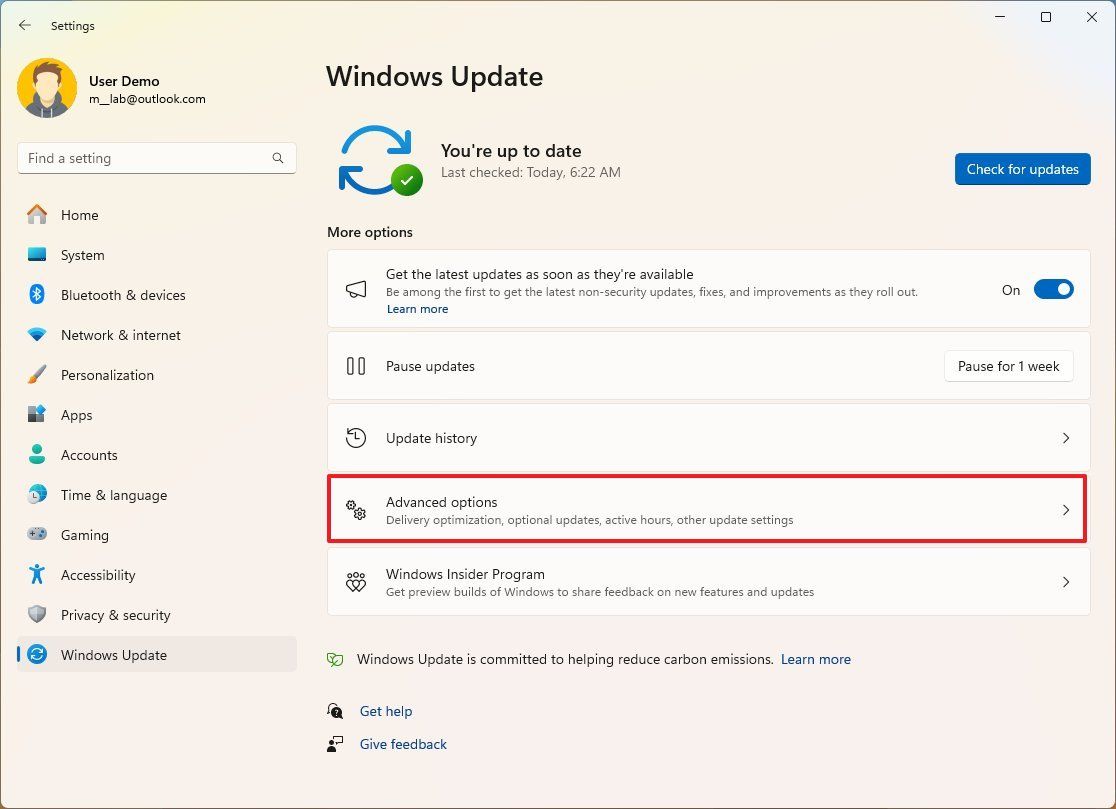Expand Update history
1116x809 pixels.
[708, 437]
